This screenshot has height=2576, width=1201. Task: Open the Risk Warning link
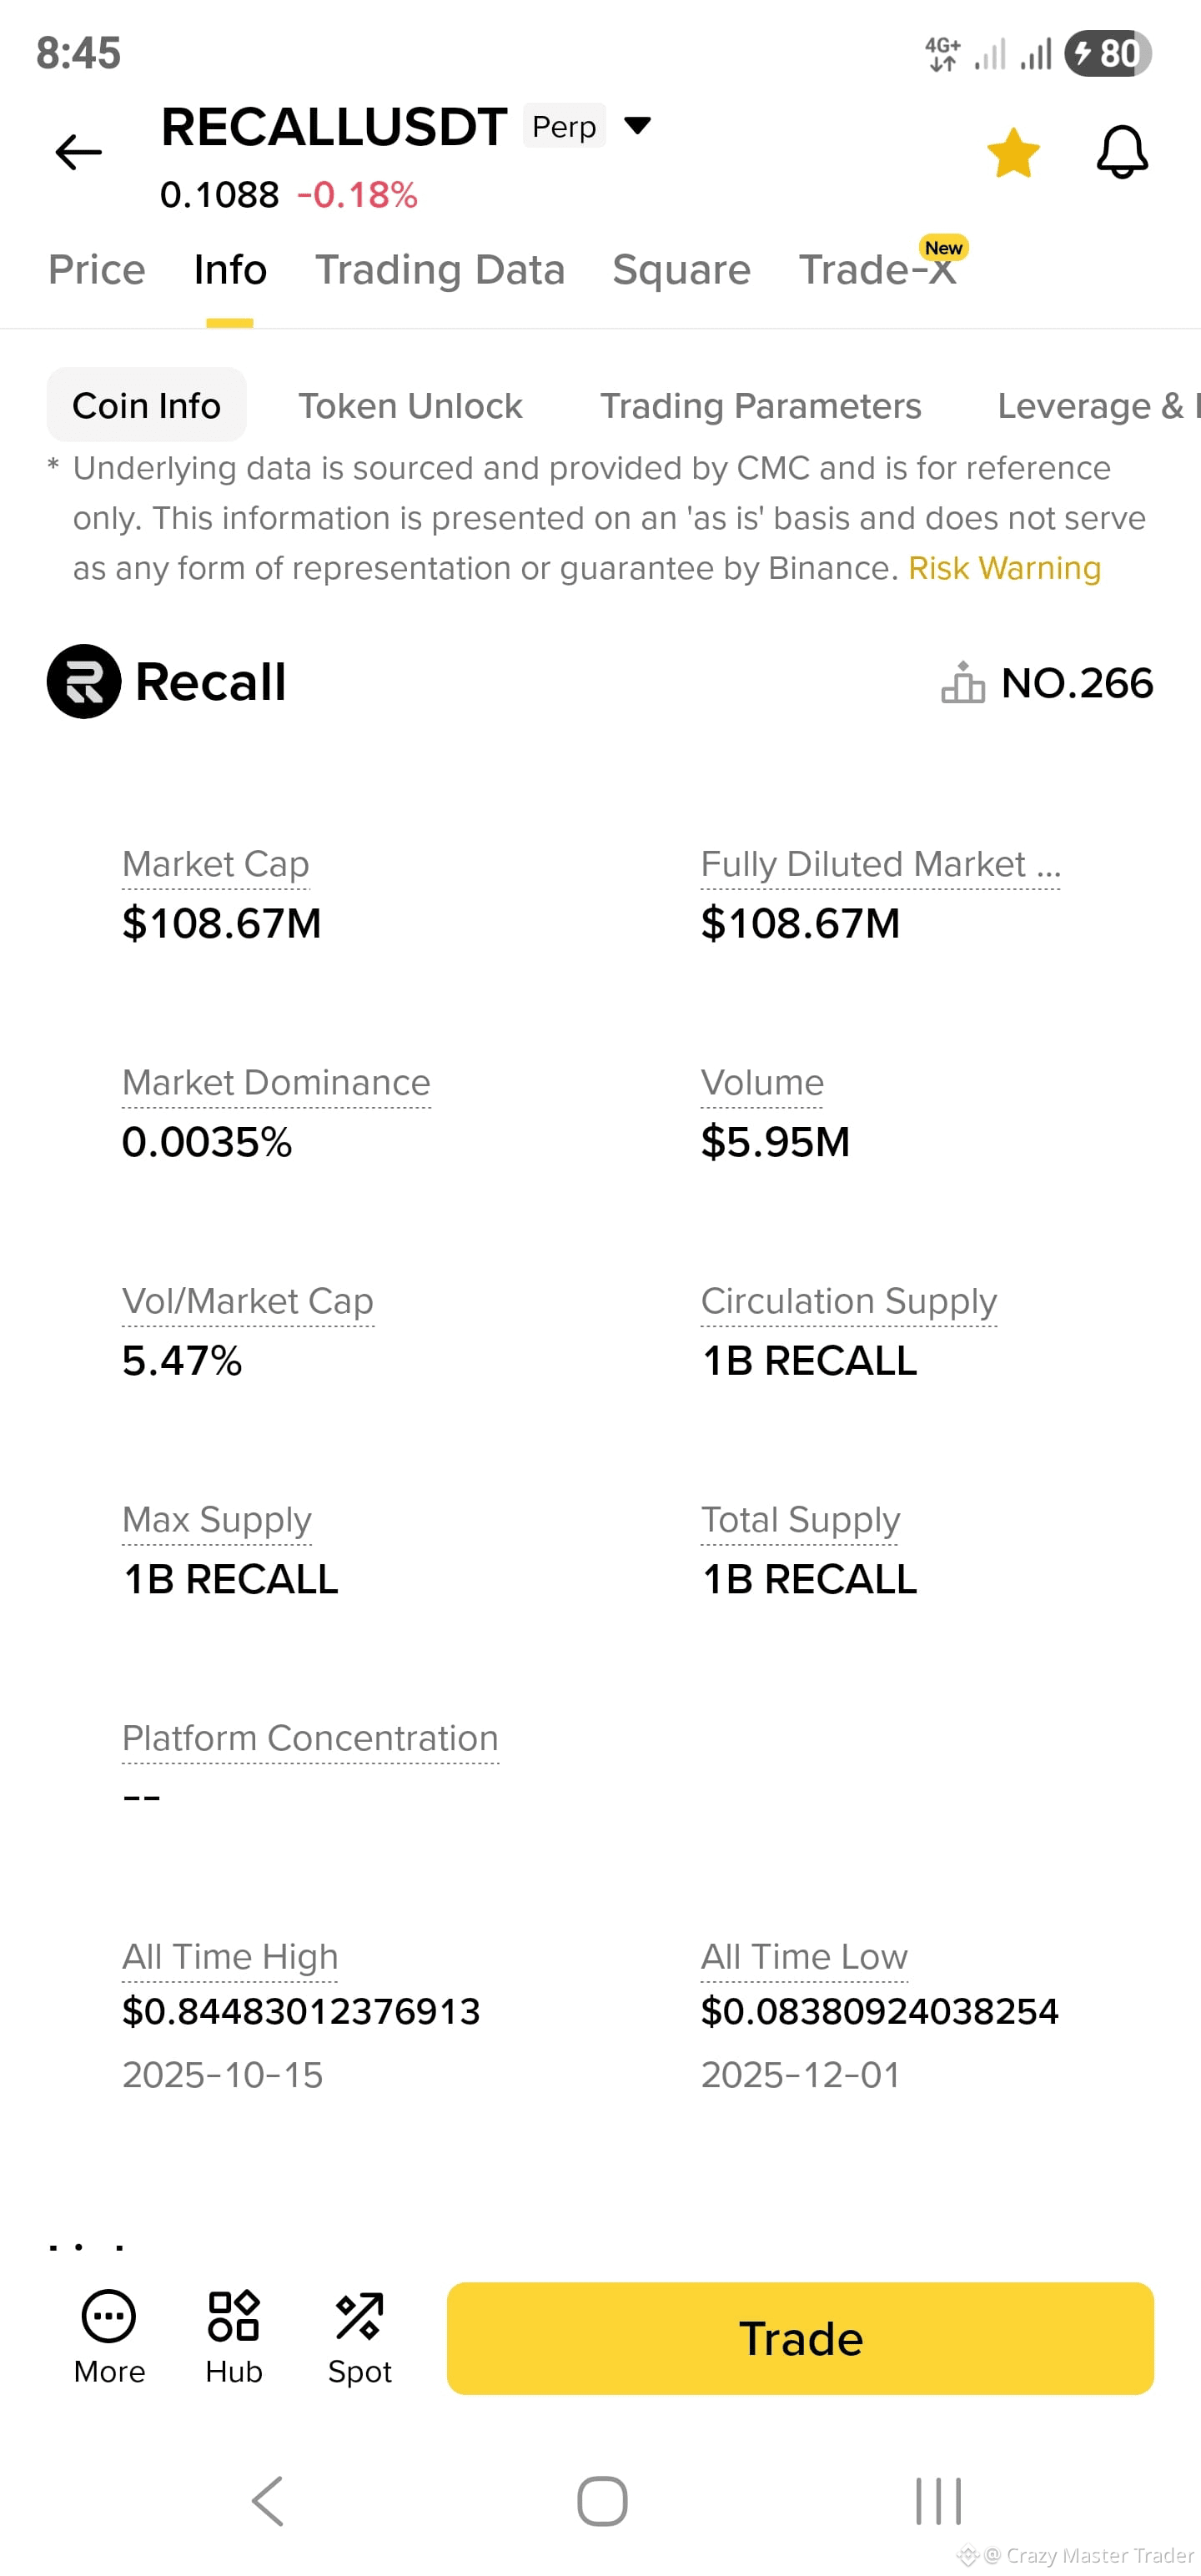(x=1004, y=568)
